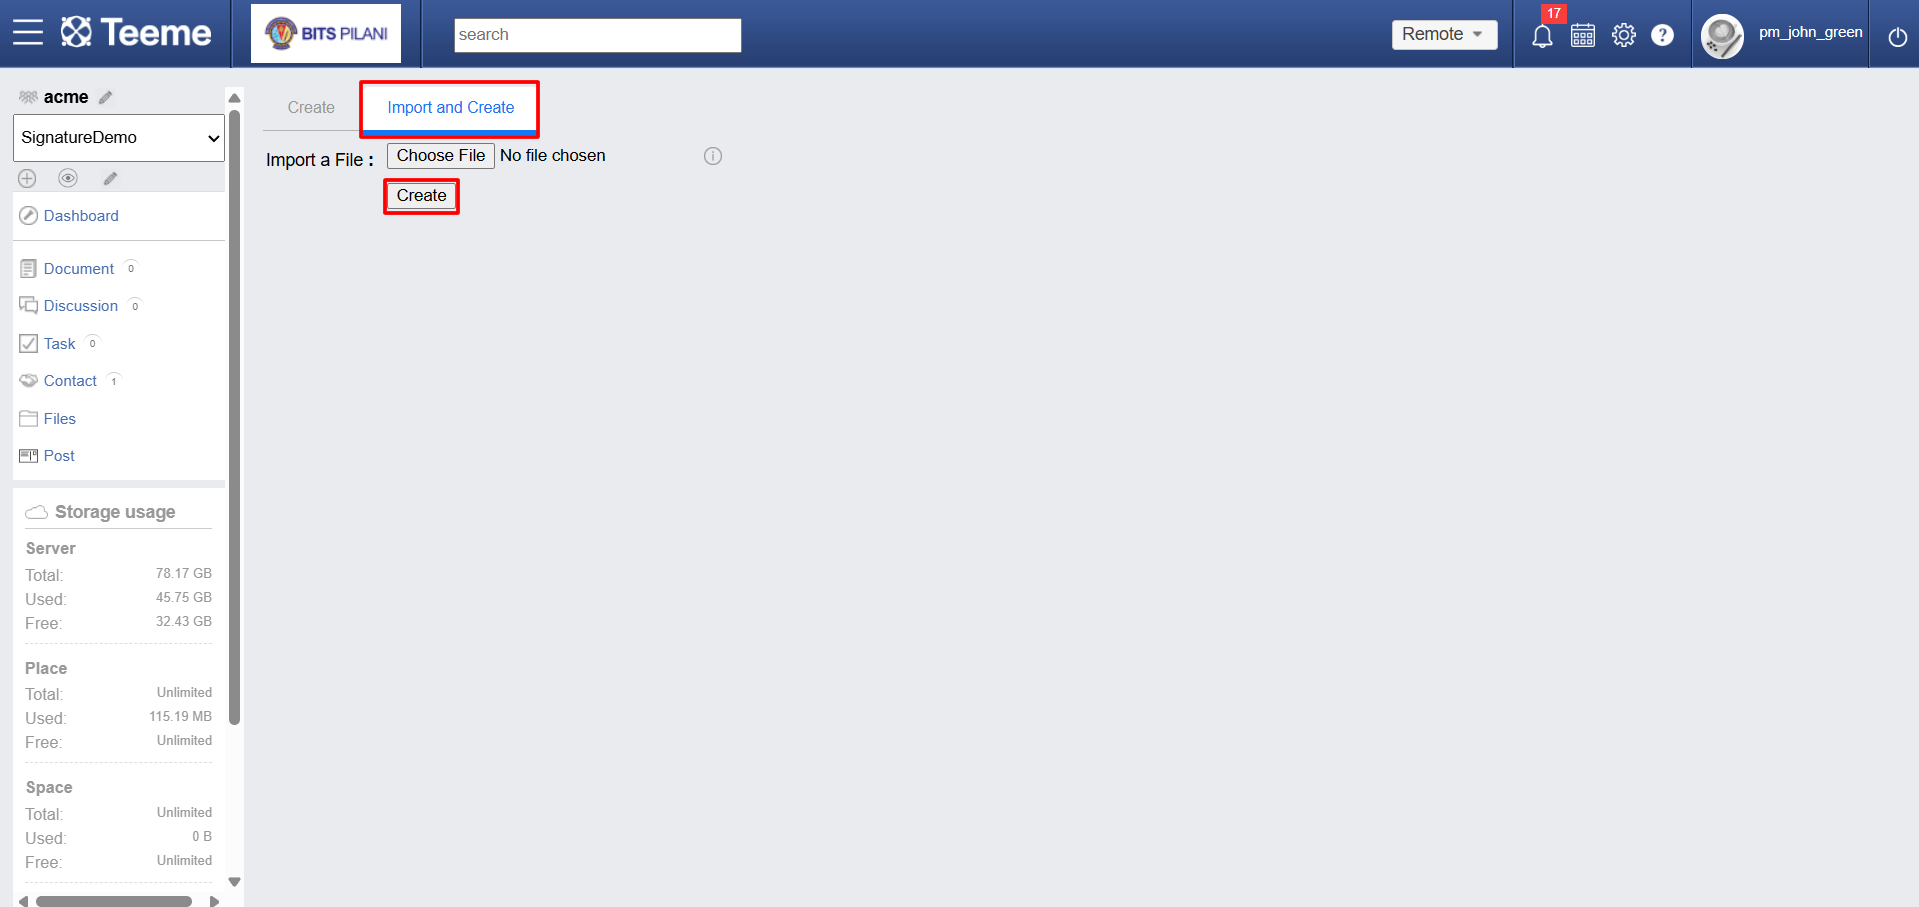Image resolution: width=1919 pixels, height=907 pixels.
Task: Select the Import and Create tab
Action: pos(451,107)
